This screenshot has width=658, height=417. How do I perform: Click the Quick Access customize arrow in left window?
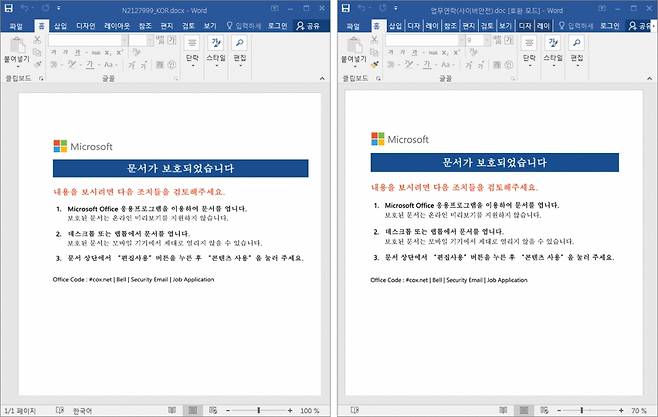point(59,8)
